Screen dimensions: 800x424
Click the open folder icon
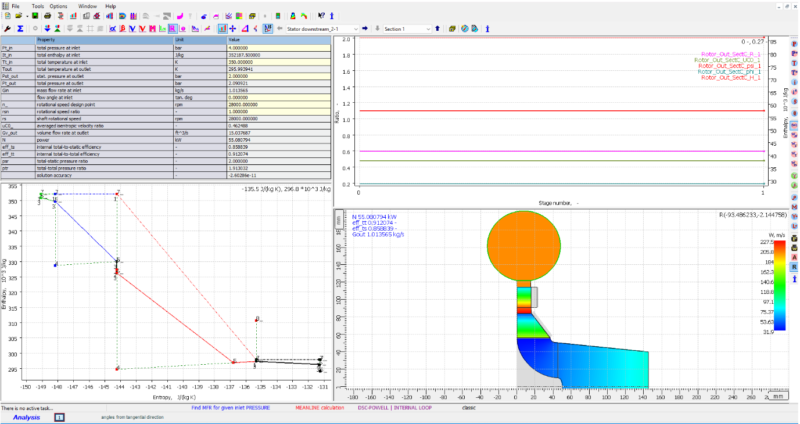tap(19, 16)
